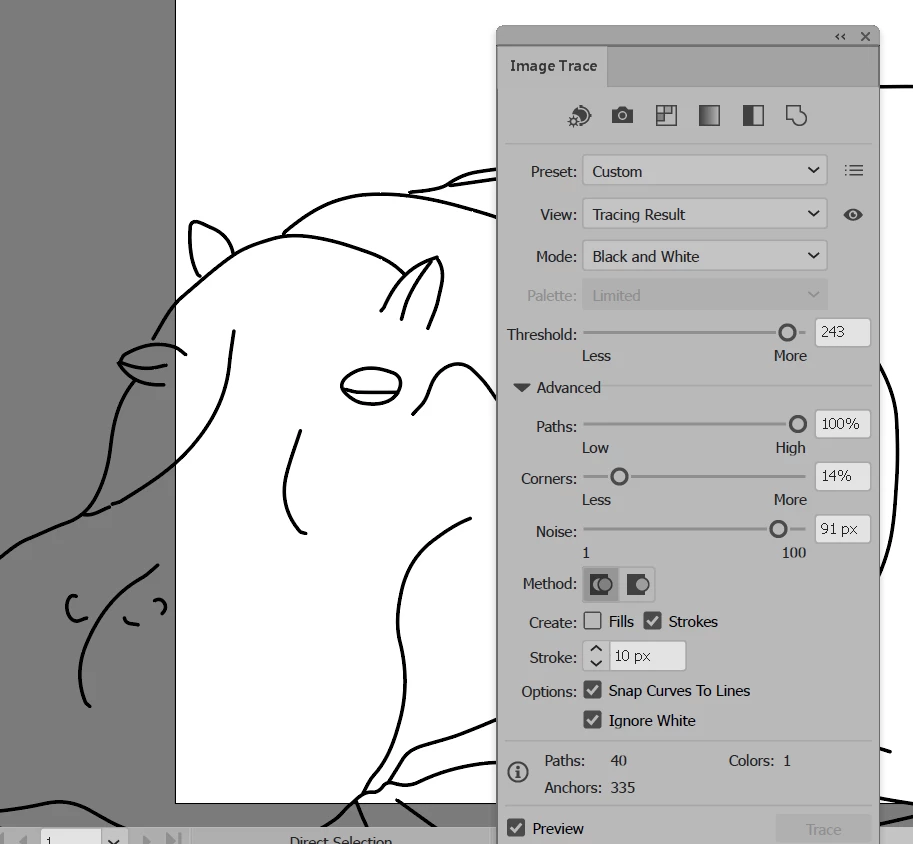Uncheck Ignore White option

point(592,720)
